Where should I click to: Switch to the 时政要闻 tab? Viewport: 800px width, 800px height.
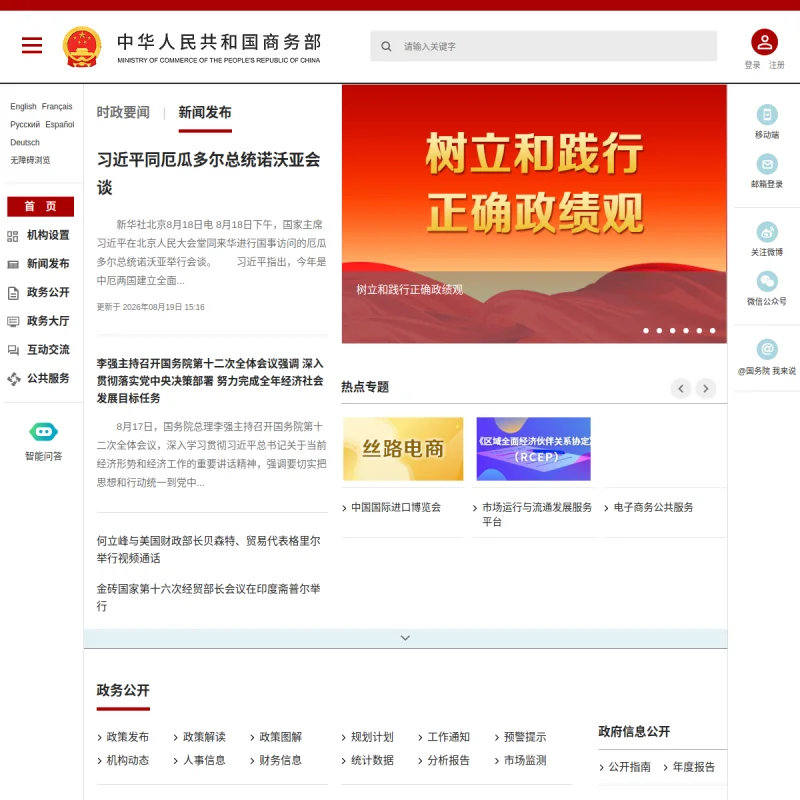123,112
